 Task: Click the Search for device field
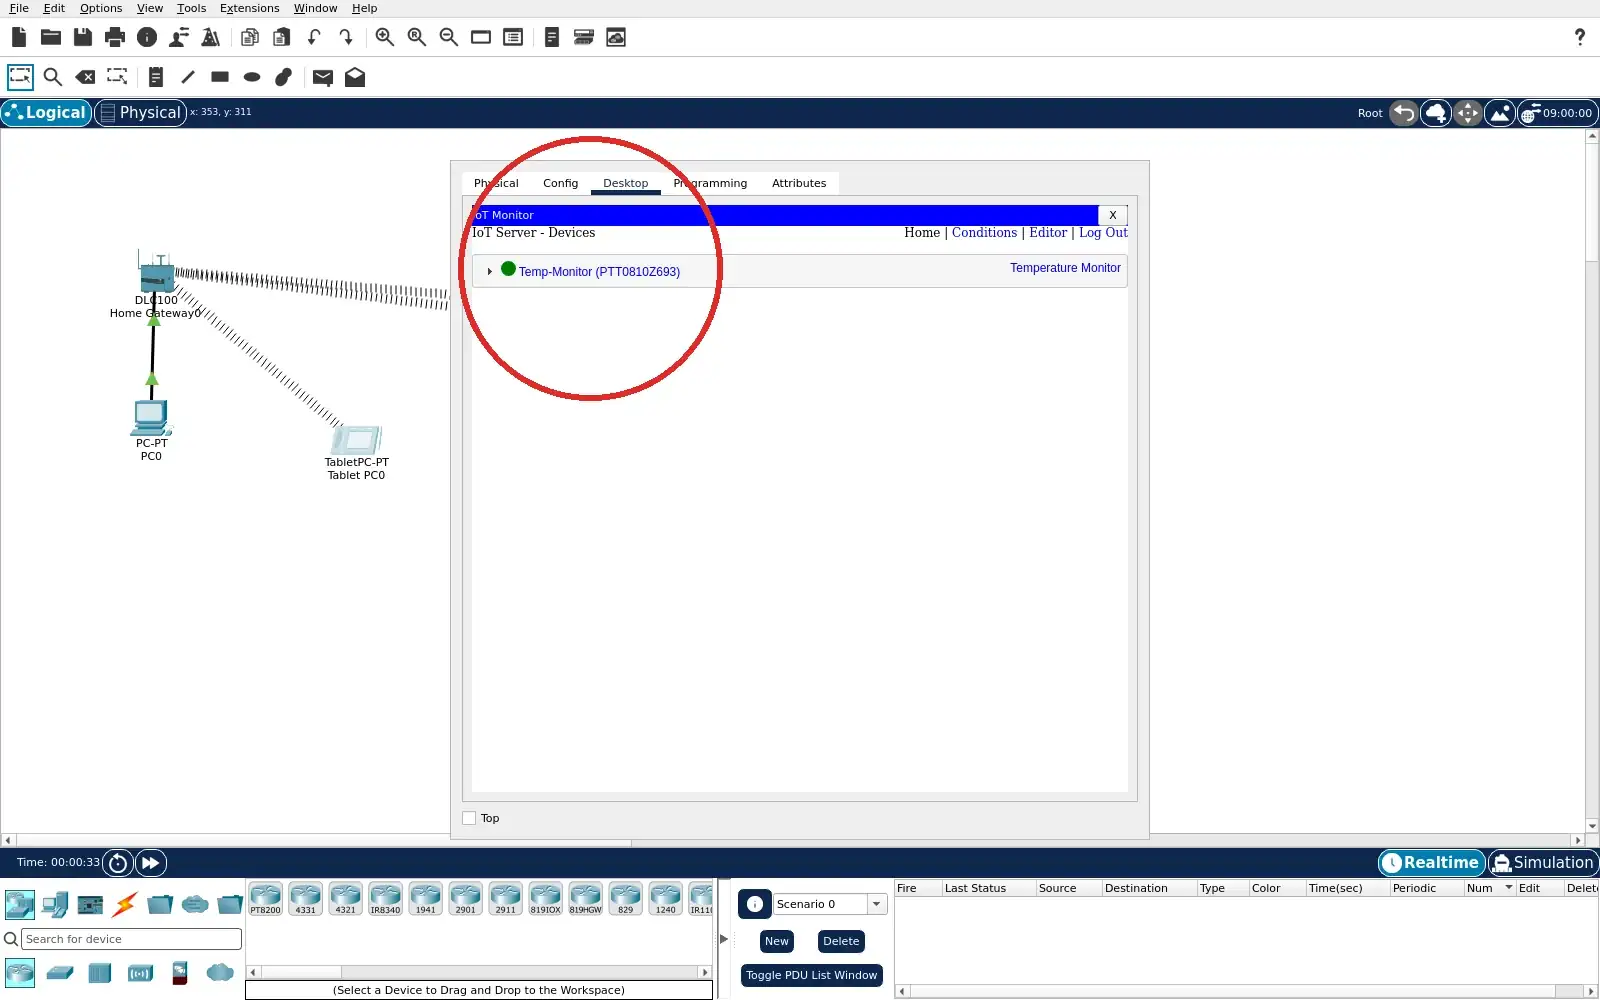131,939
